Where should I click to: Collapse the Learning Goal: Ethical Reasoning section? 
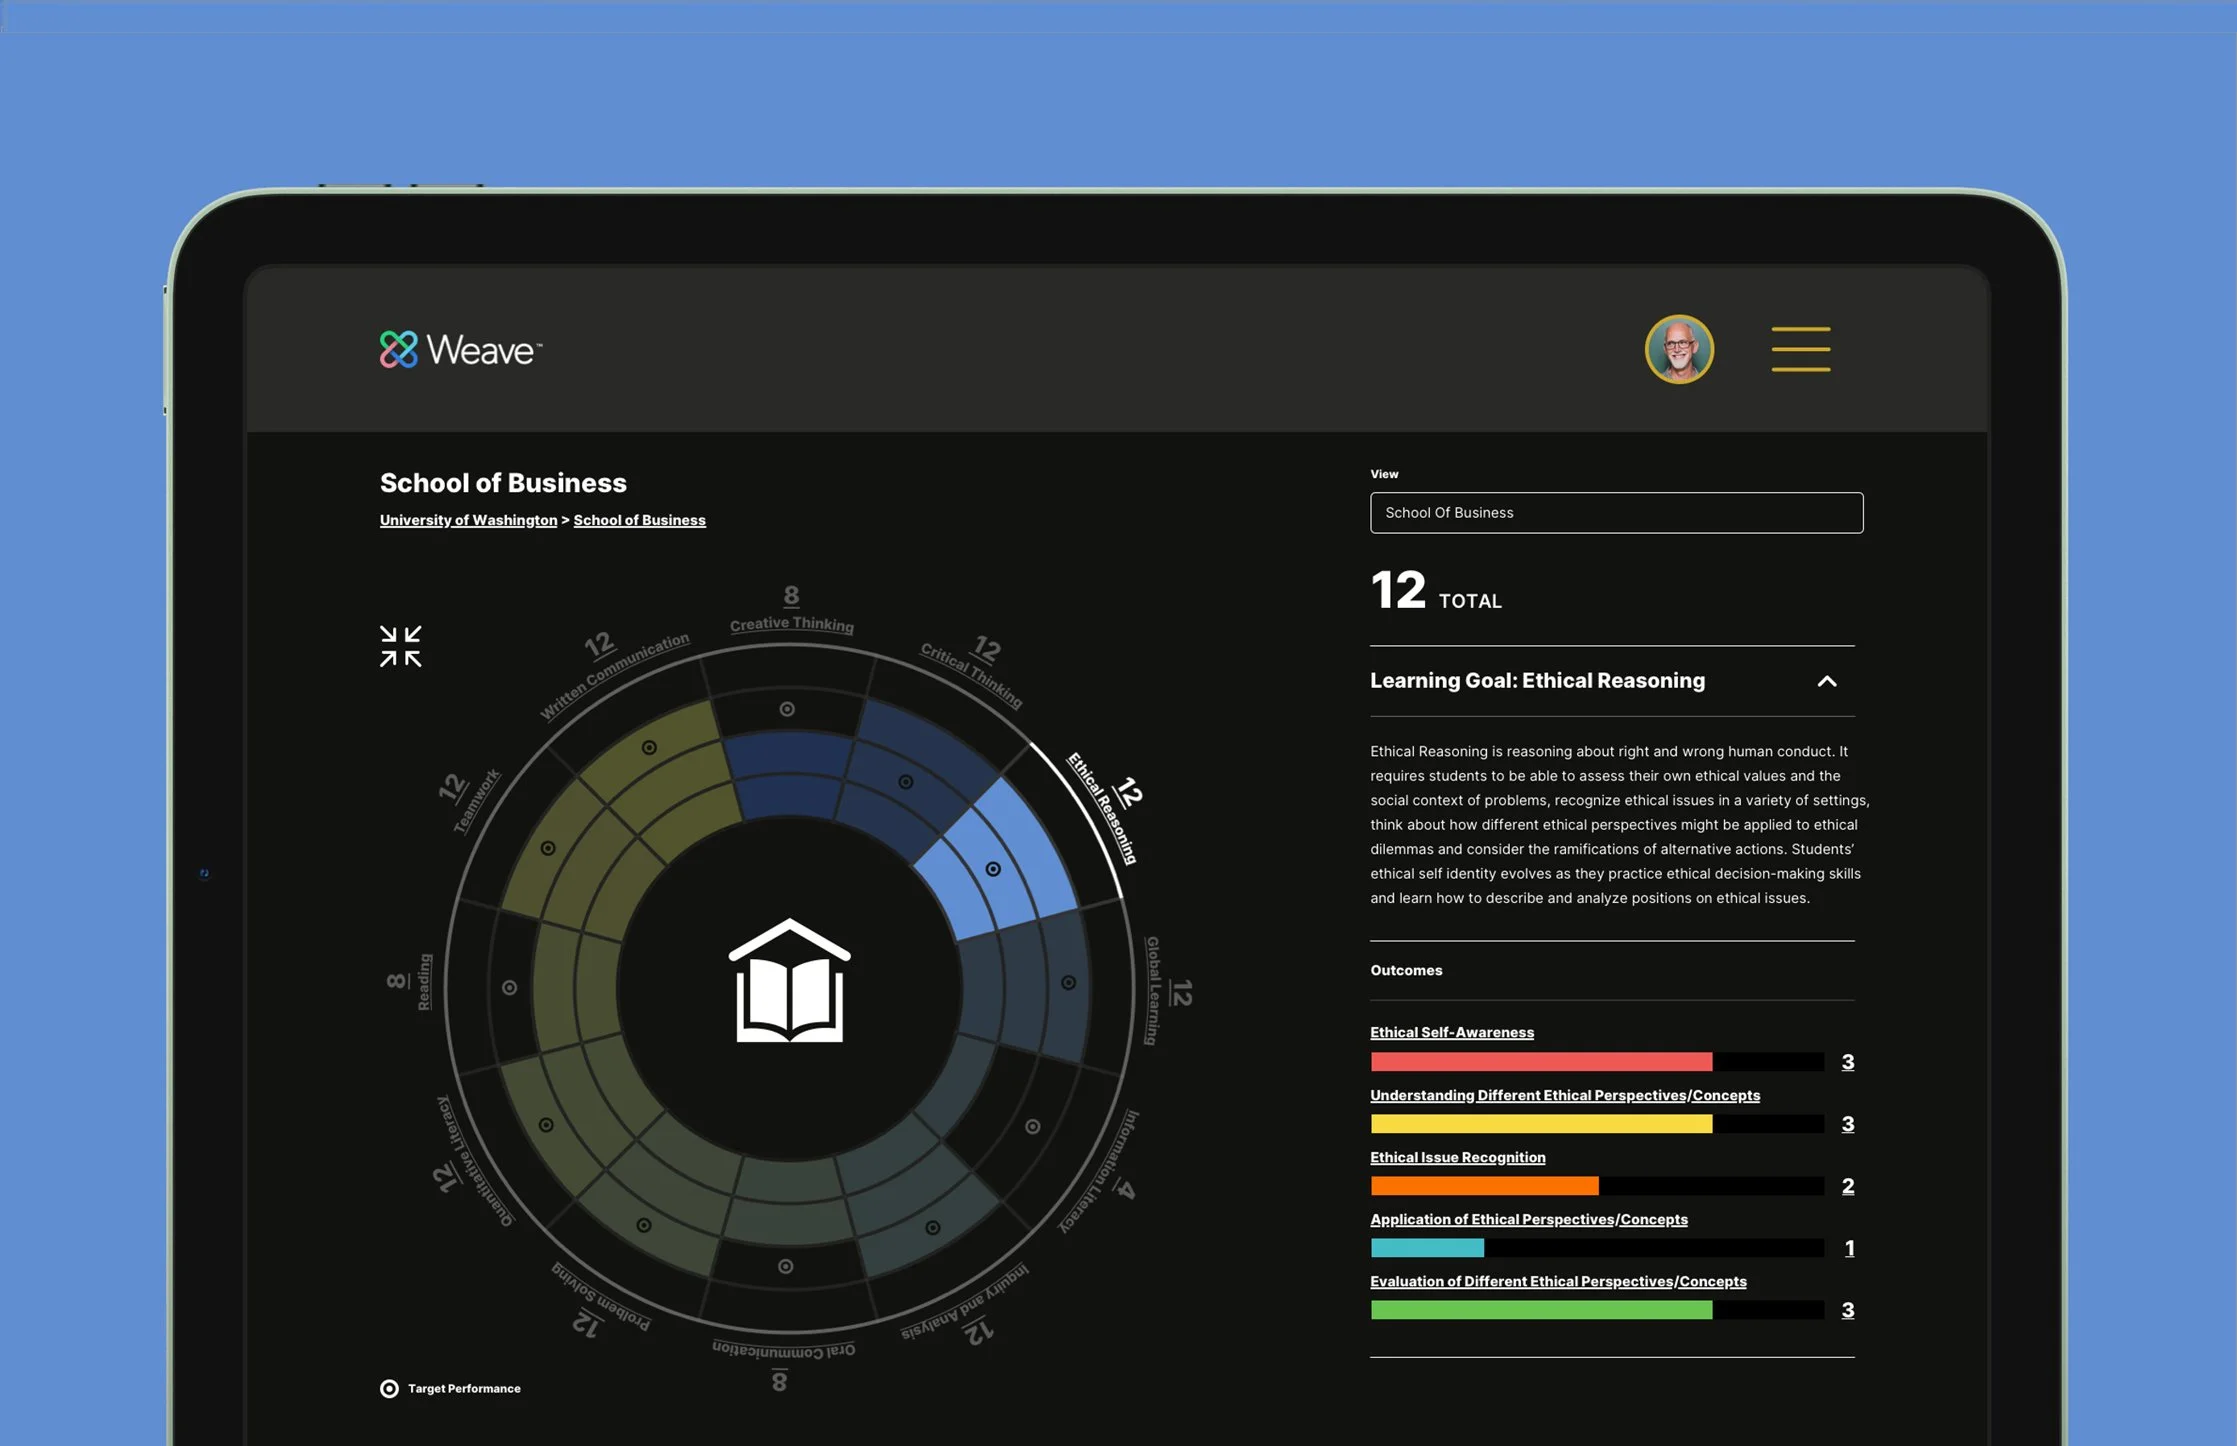click(x=1826, y=681)
